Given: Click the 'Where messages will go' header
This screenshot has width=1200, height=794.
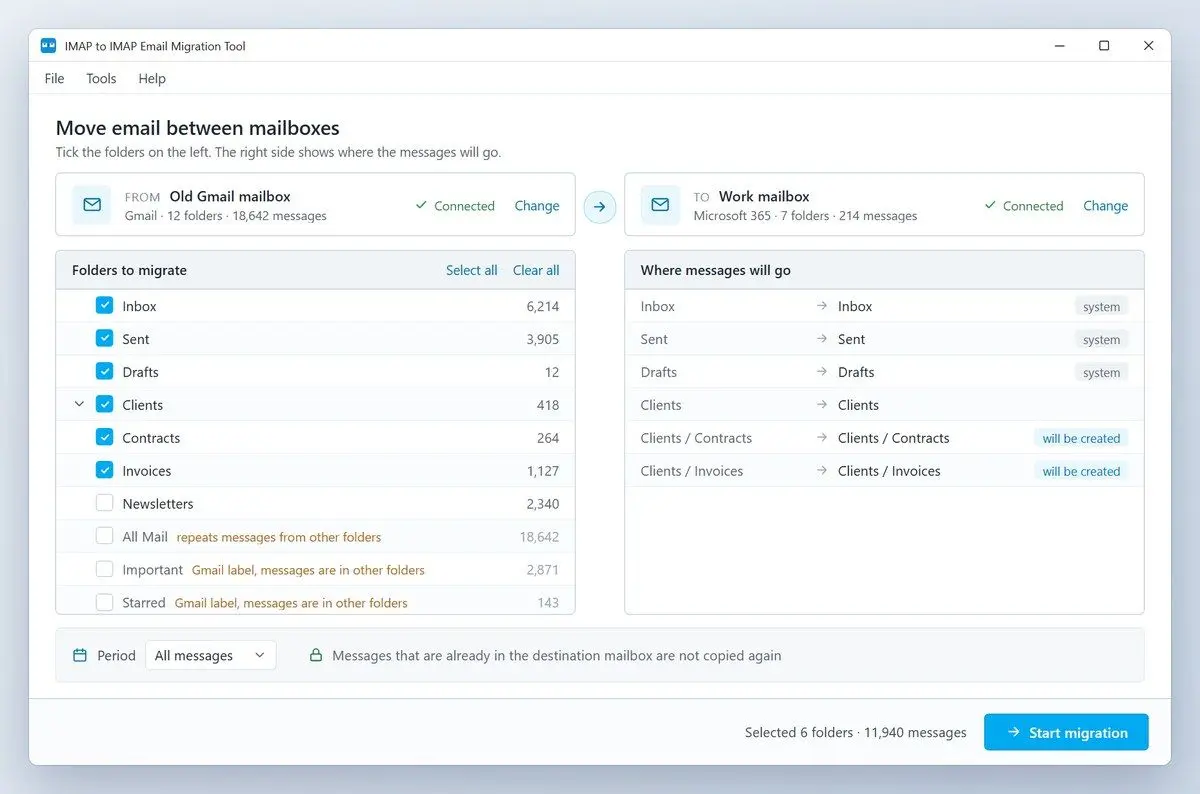Looking at the screenshot, I should pyautogui.click(x=715, y=270).
